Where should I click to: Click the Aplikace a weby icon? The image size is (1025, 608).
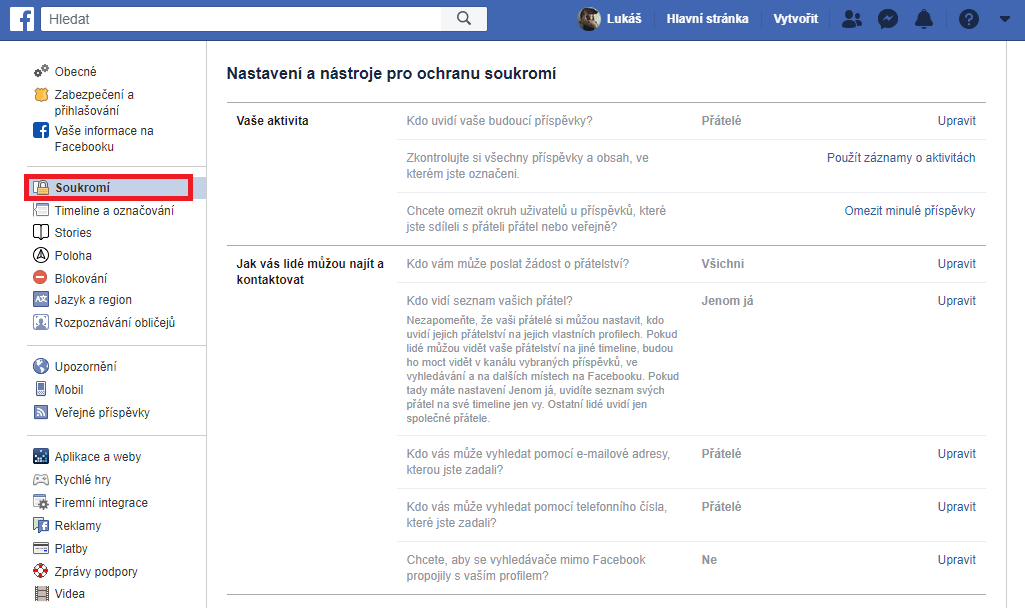point(41,456)
